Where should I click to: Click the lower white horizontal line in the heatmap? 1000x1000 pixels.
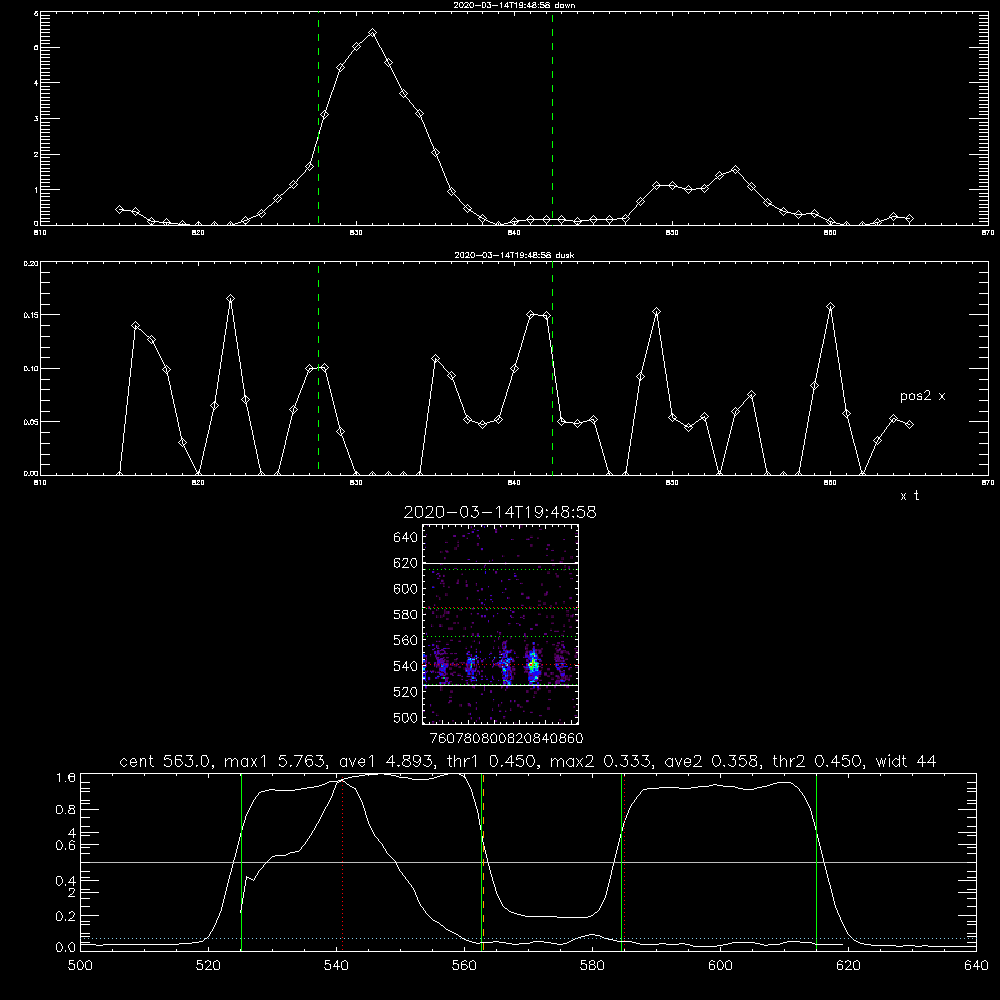click(x=500, y=685)
